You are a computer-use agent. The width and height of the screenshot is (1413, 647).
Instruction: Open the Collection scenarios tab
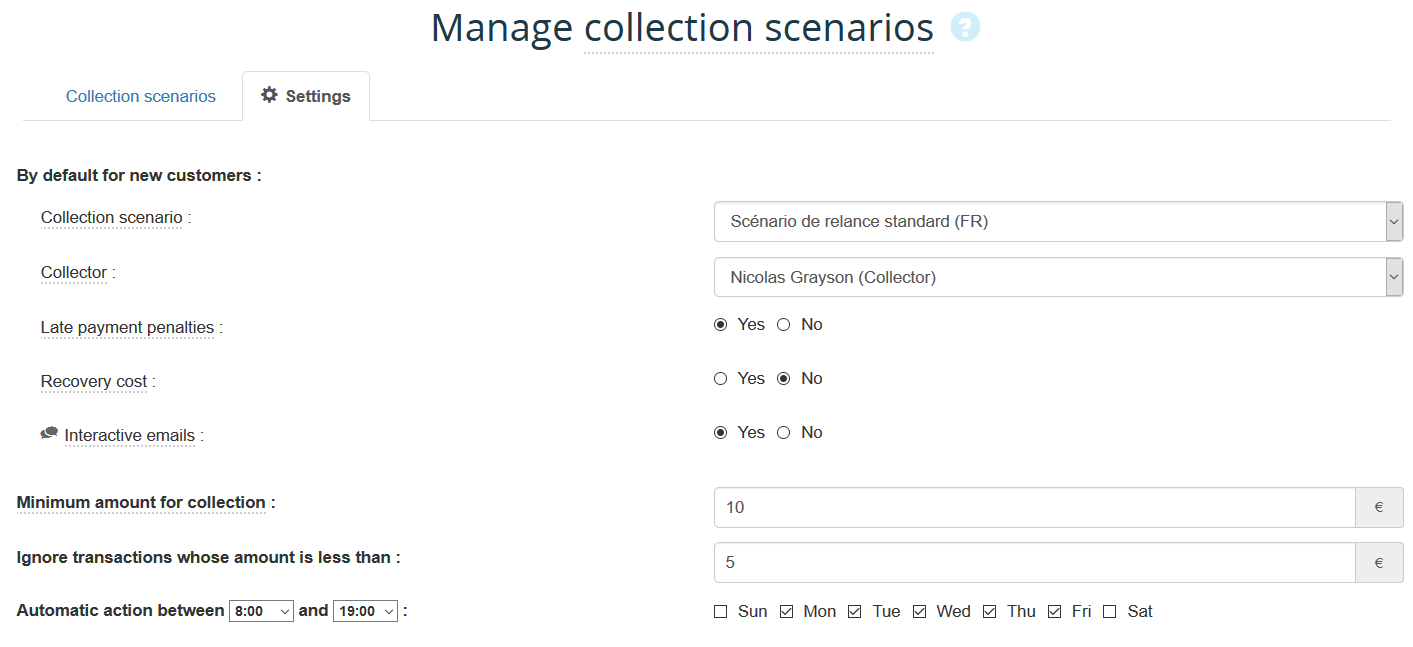(x=141, y=97)
